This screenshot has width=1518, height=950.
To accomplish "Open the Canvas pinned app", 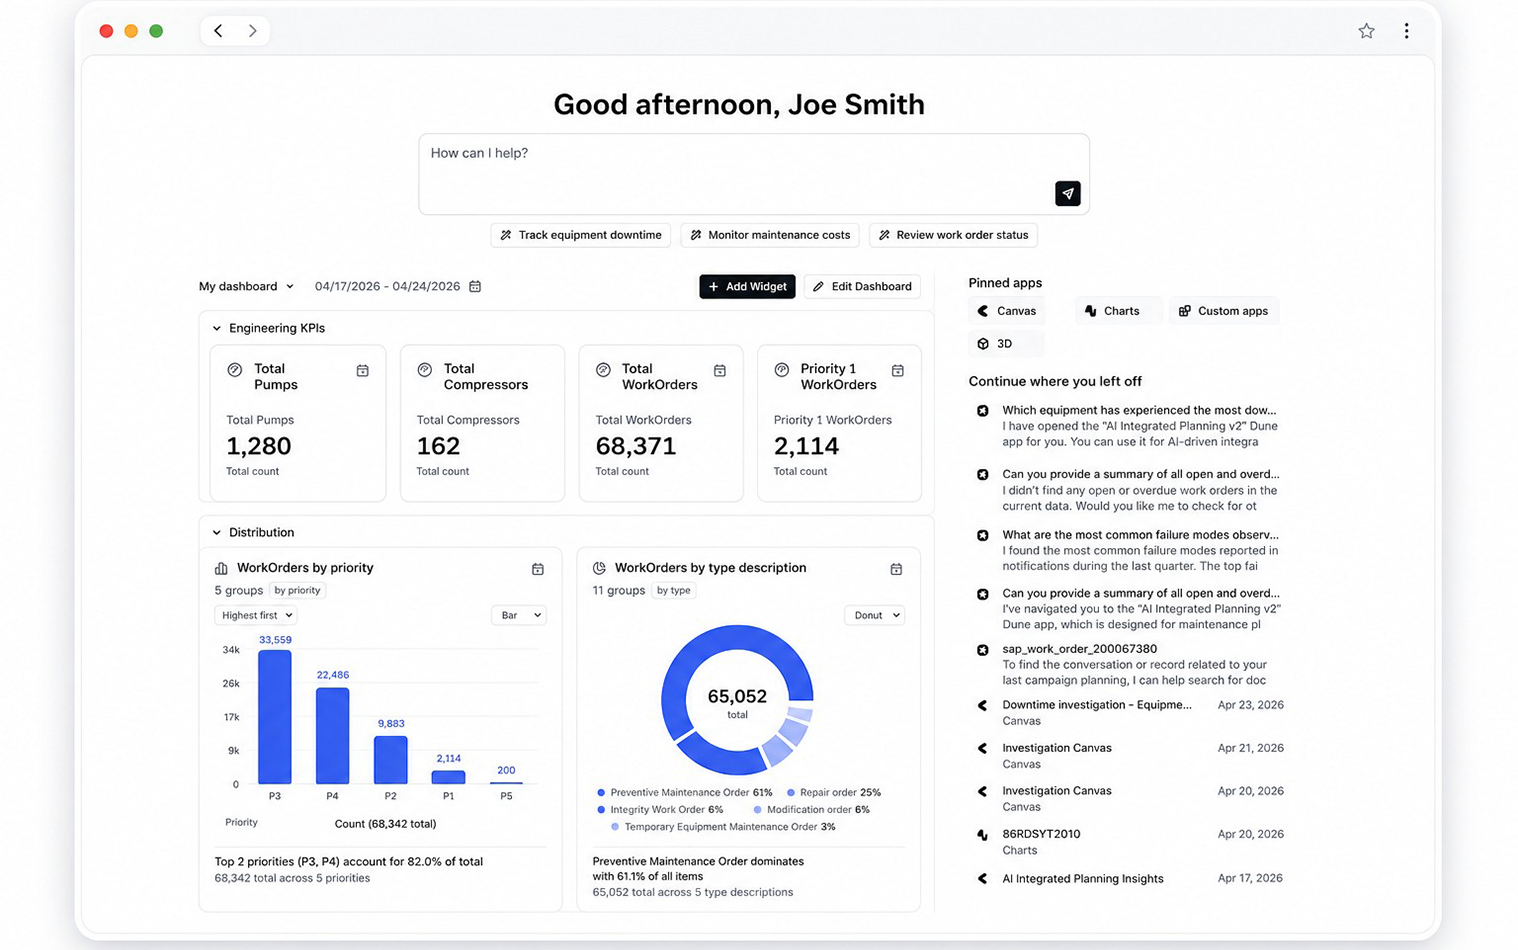I will click(1007, 311).
